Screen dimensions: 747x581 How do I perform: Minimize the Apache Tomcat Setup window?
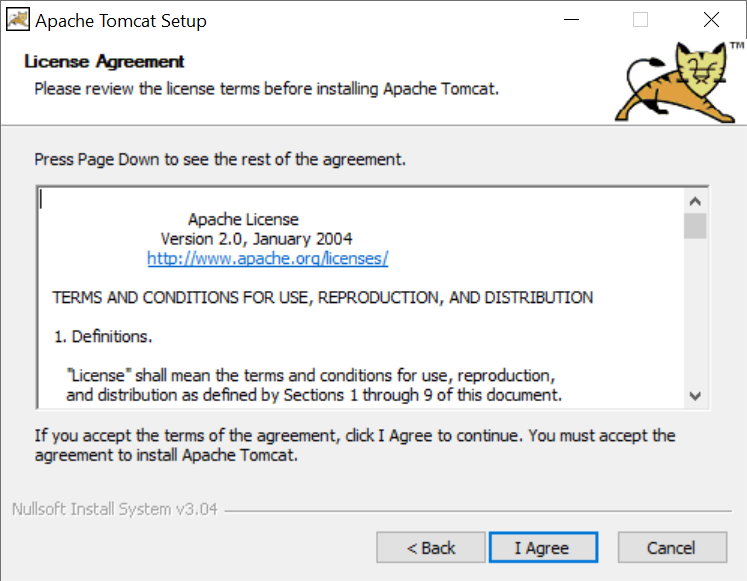[571, 20]
